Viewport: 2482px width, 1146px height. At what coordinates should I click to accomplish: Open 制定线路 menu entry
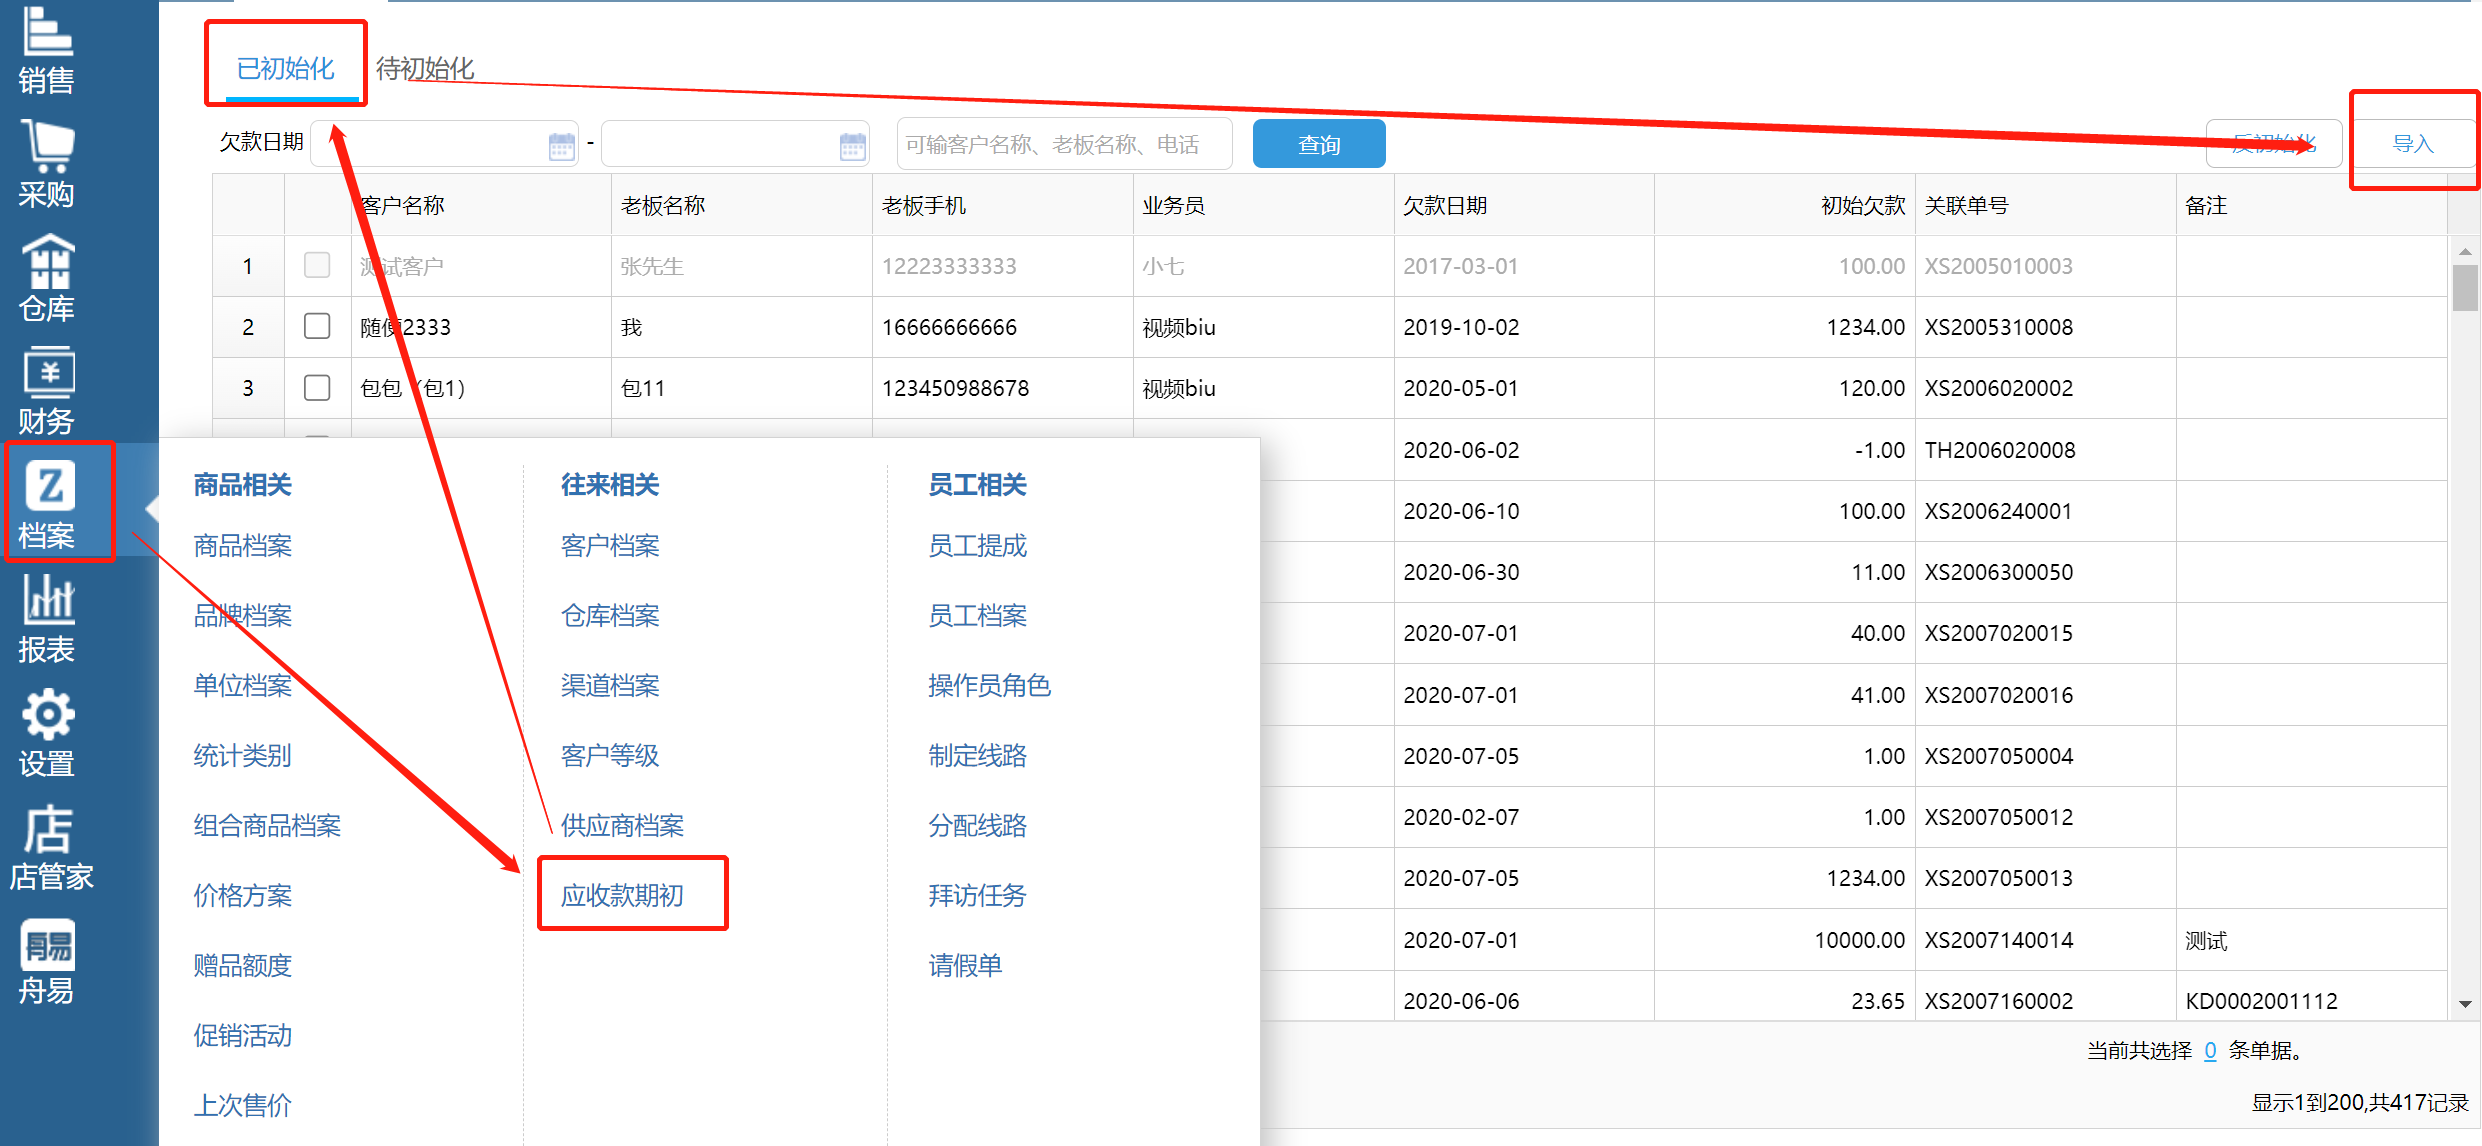pos(977,756)
